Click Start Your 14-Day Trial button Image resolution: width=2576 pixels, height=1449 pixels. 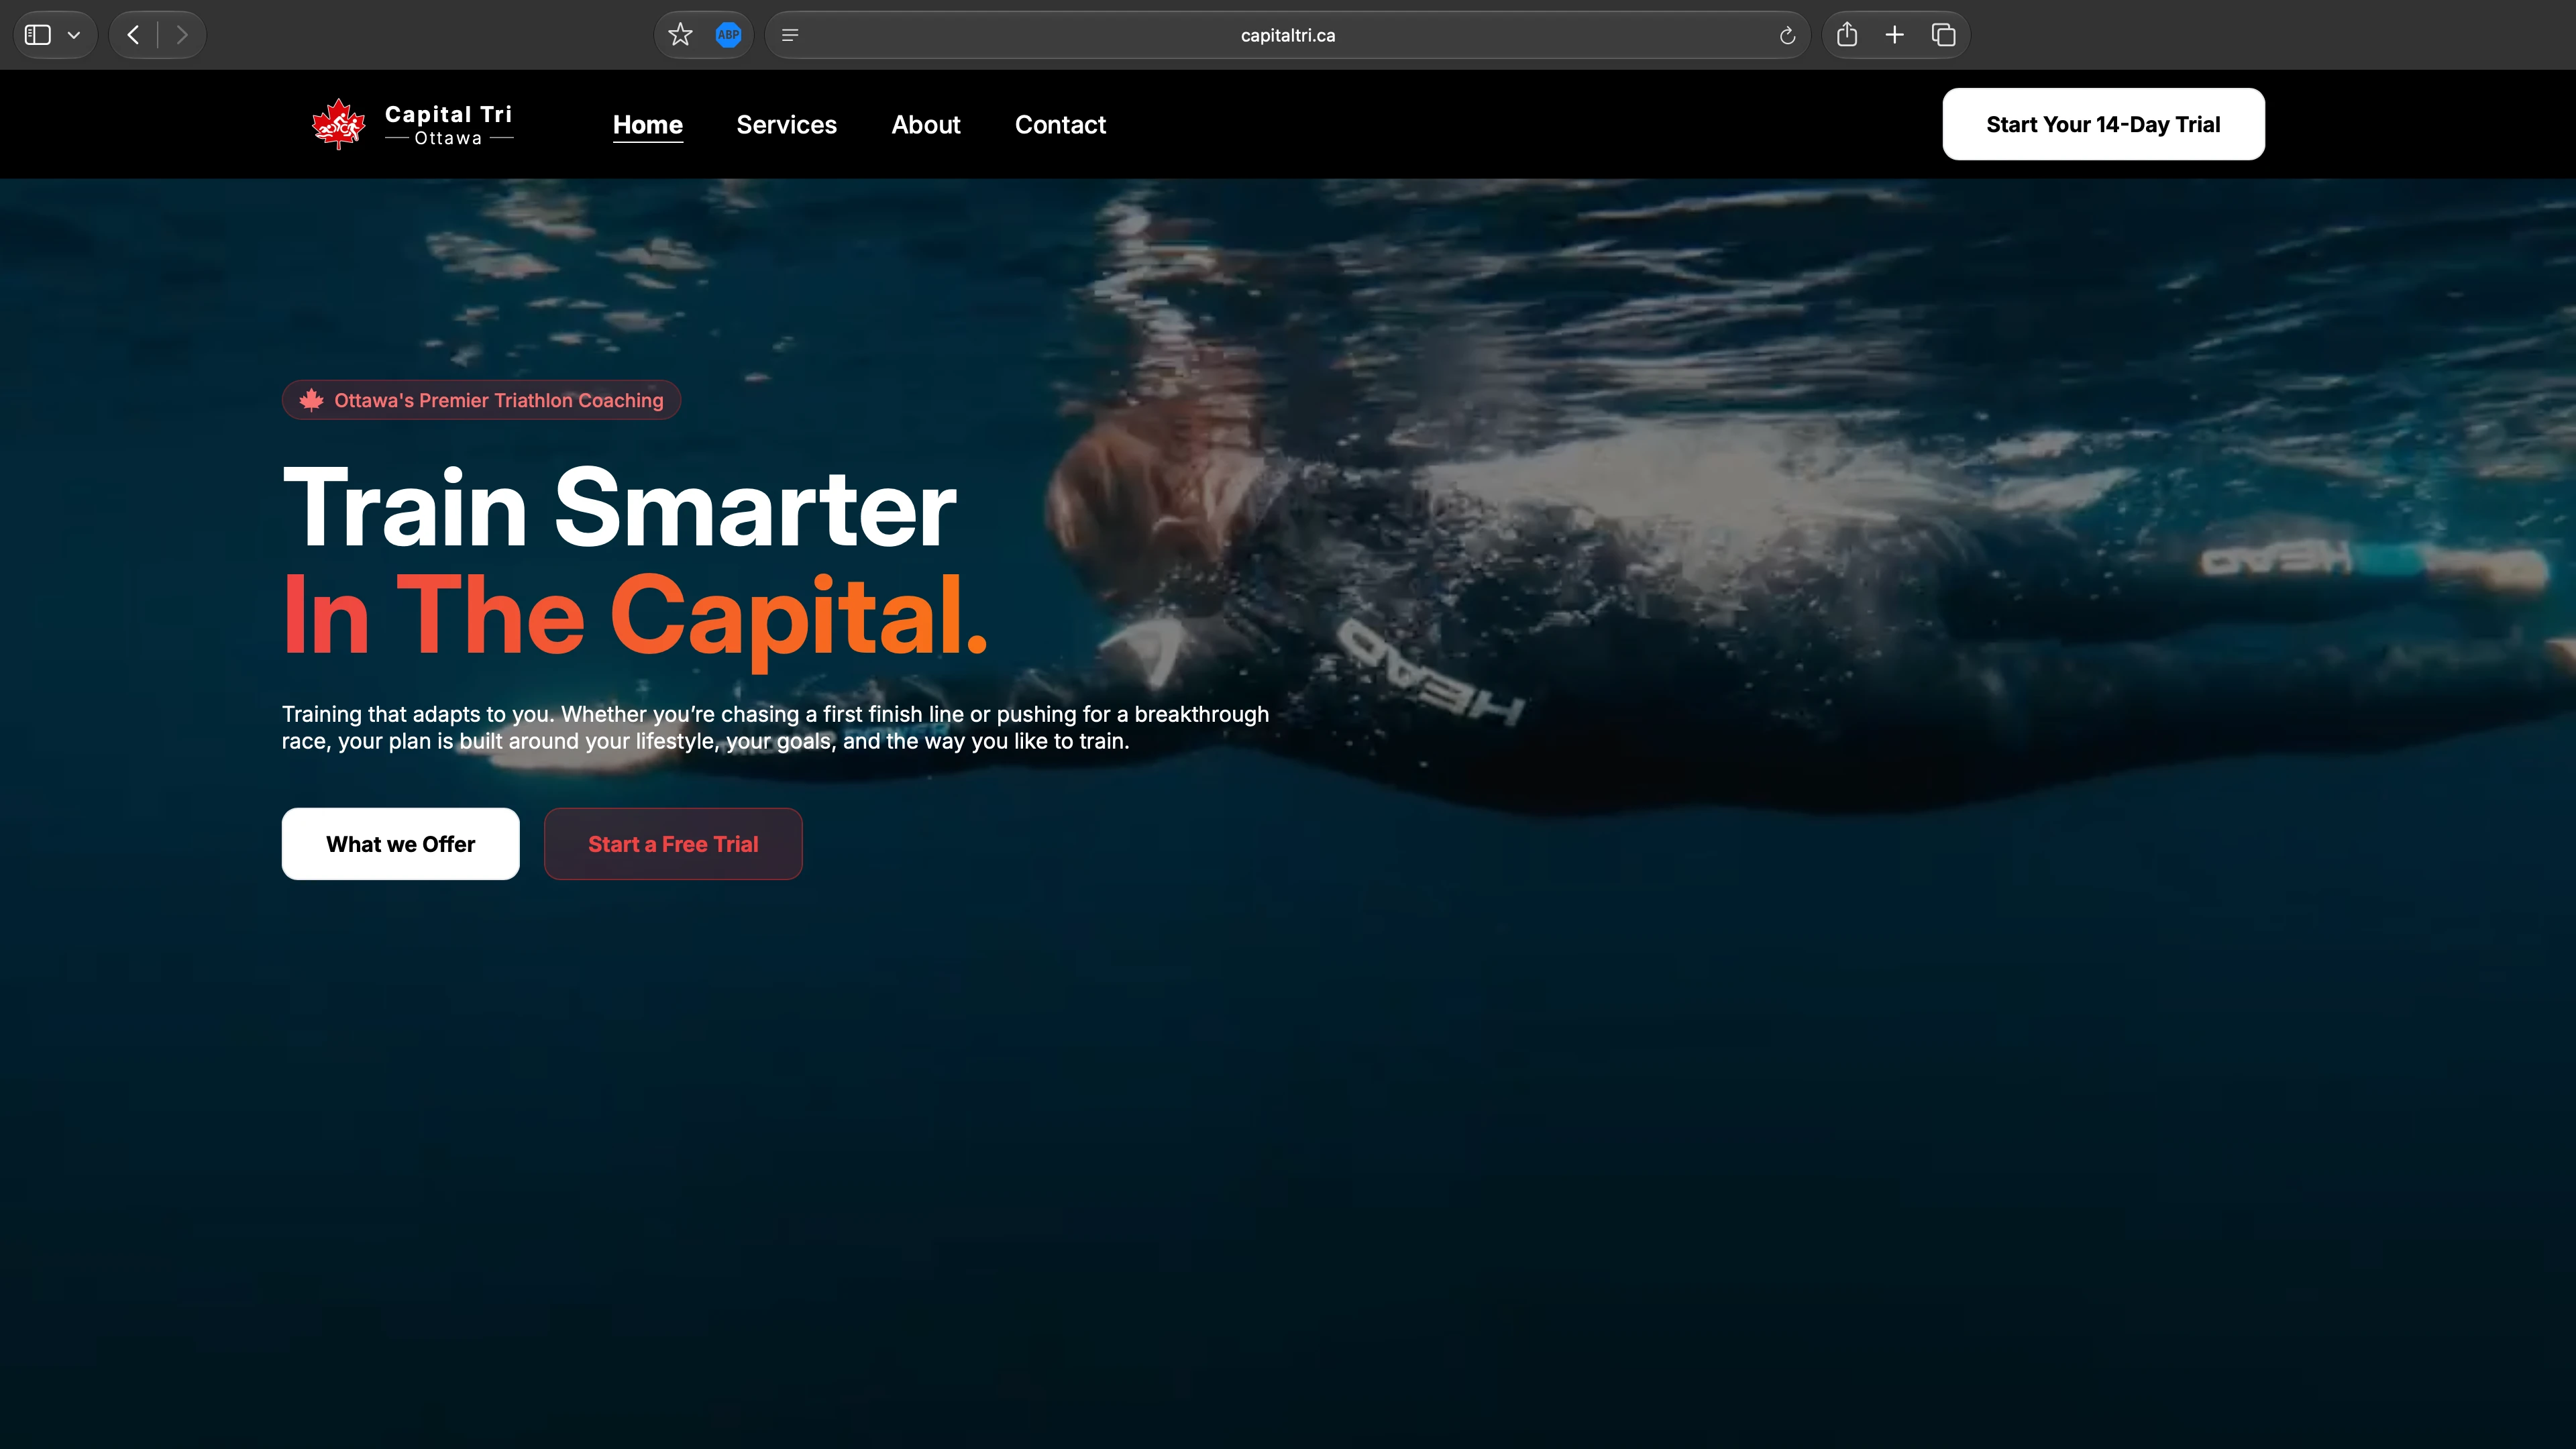tap(2103, 124)
